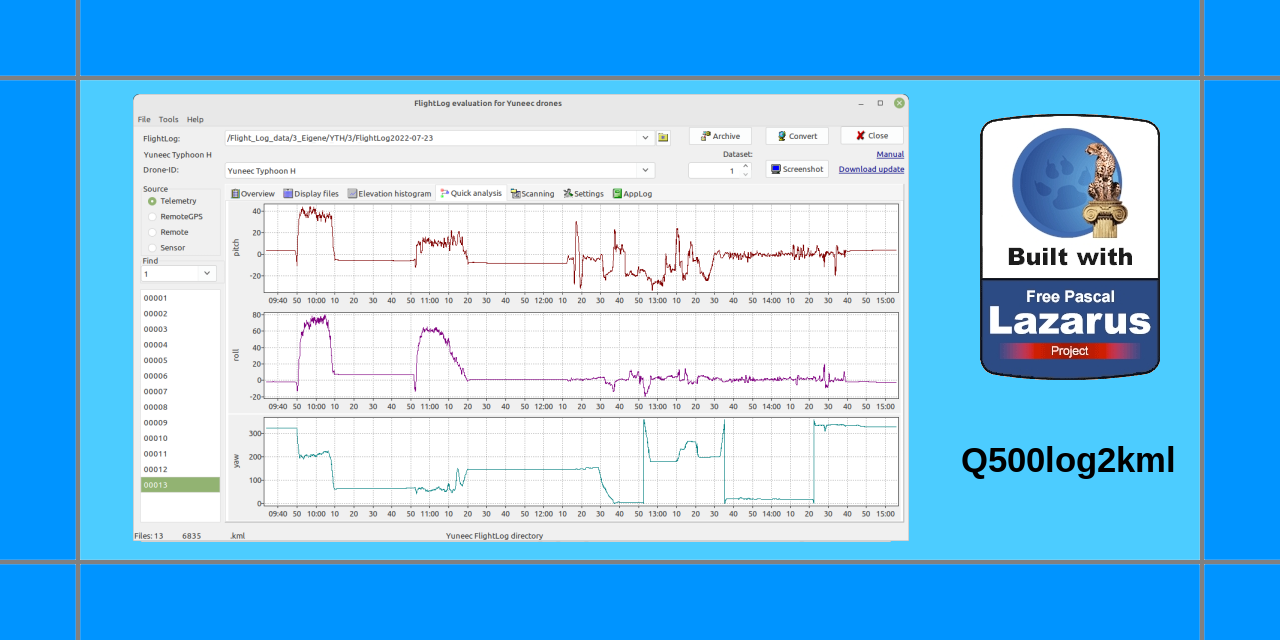The width and height of the screenshot is (1280, 640).
Task: Switch to the Display files tab
Action: (311, 194)
